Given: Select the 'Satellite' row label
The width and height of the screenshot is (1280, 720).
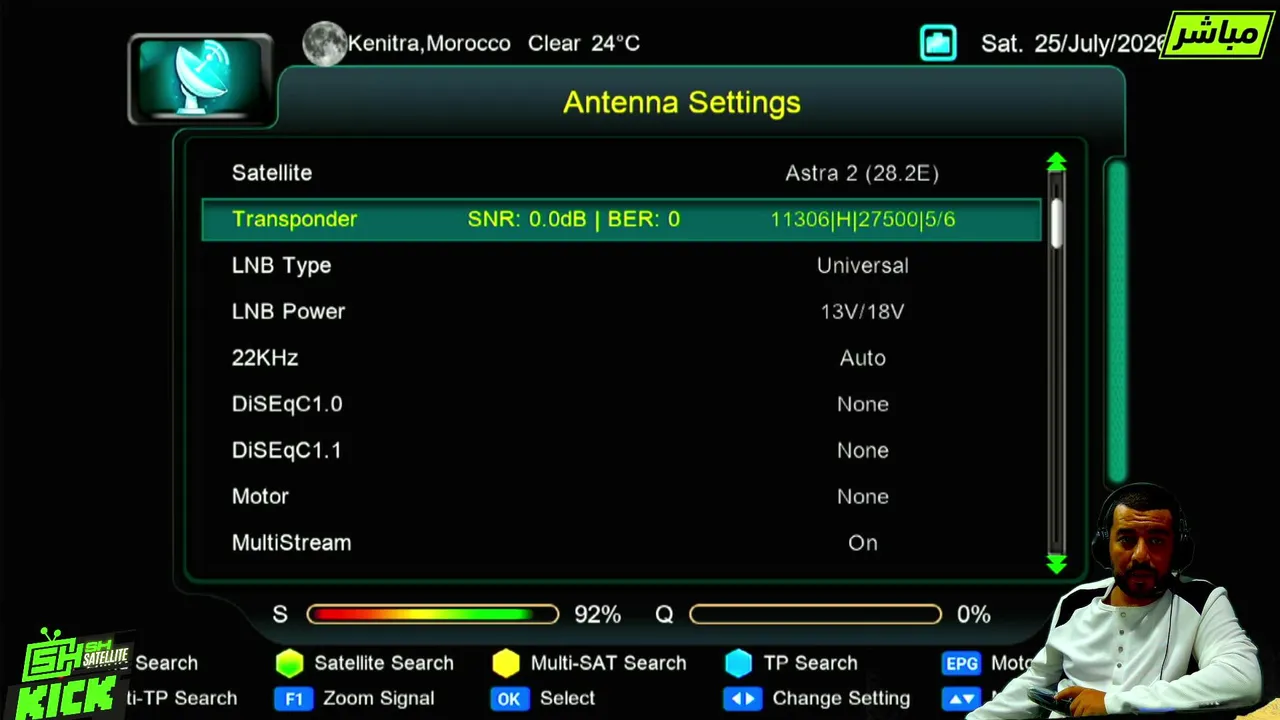Looking at the screenshot, I should [x=272, y=173].
